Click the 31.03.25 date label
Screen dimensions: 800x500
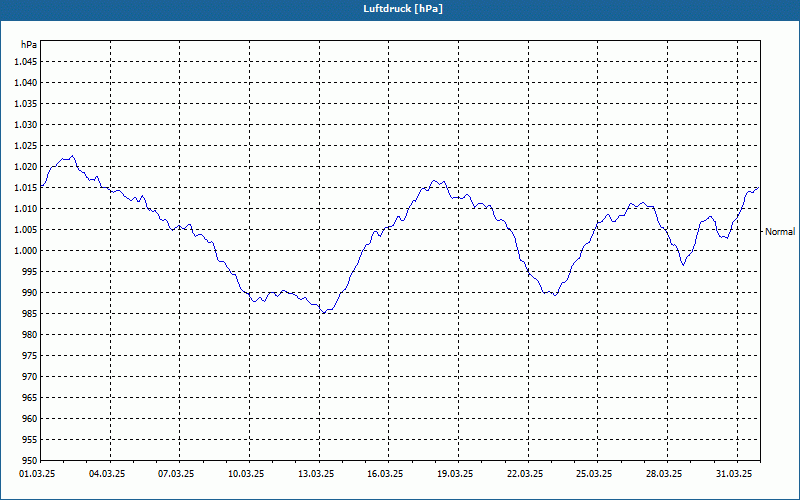734,474
